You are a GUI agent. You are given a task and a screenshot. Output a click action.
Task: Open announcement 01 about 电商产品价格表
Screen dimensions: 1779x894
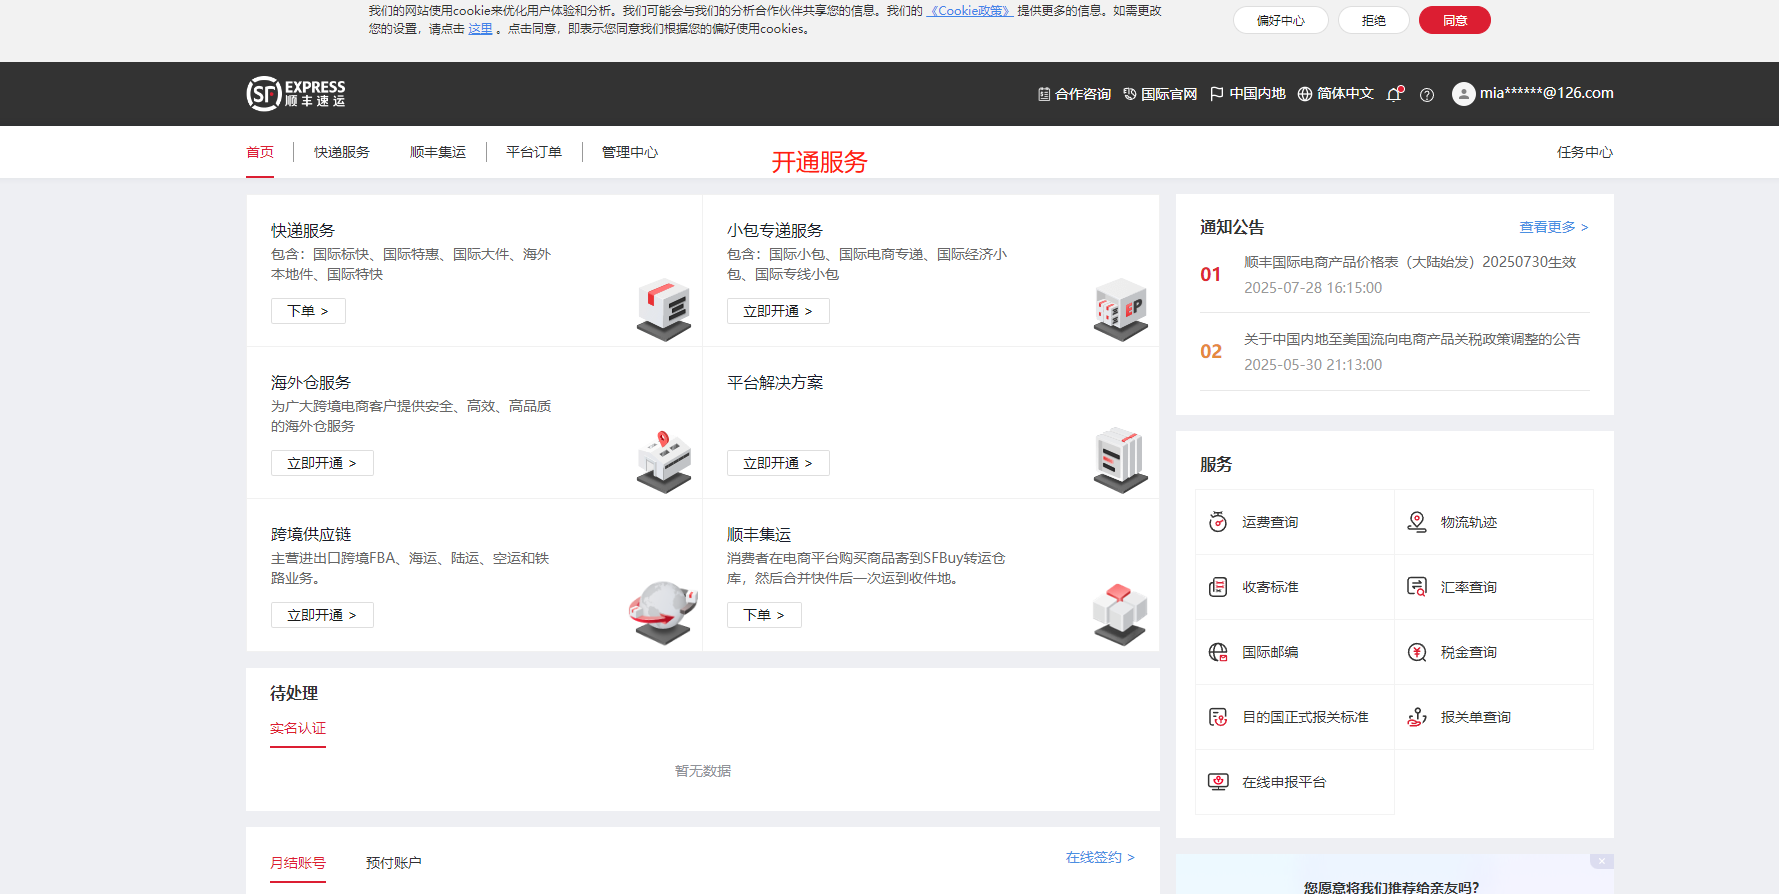pyautogui.click(x=1410, y=262)
